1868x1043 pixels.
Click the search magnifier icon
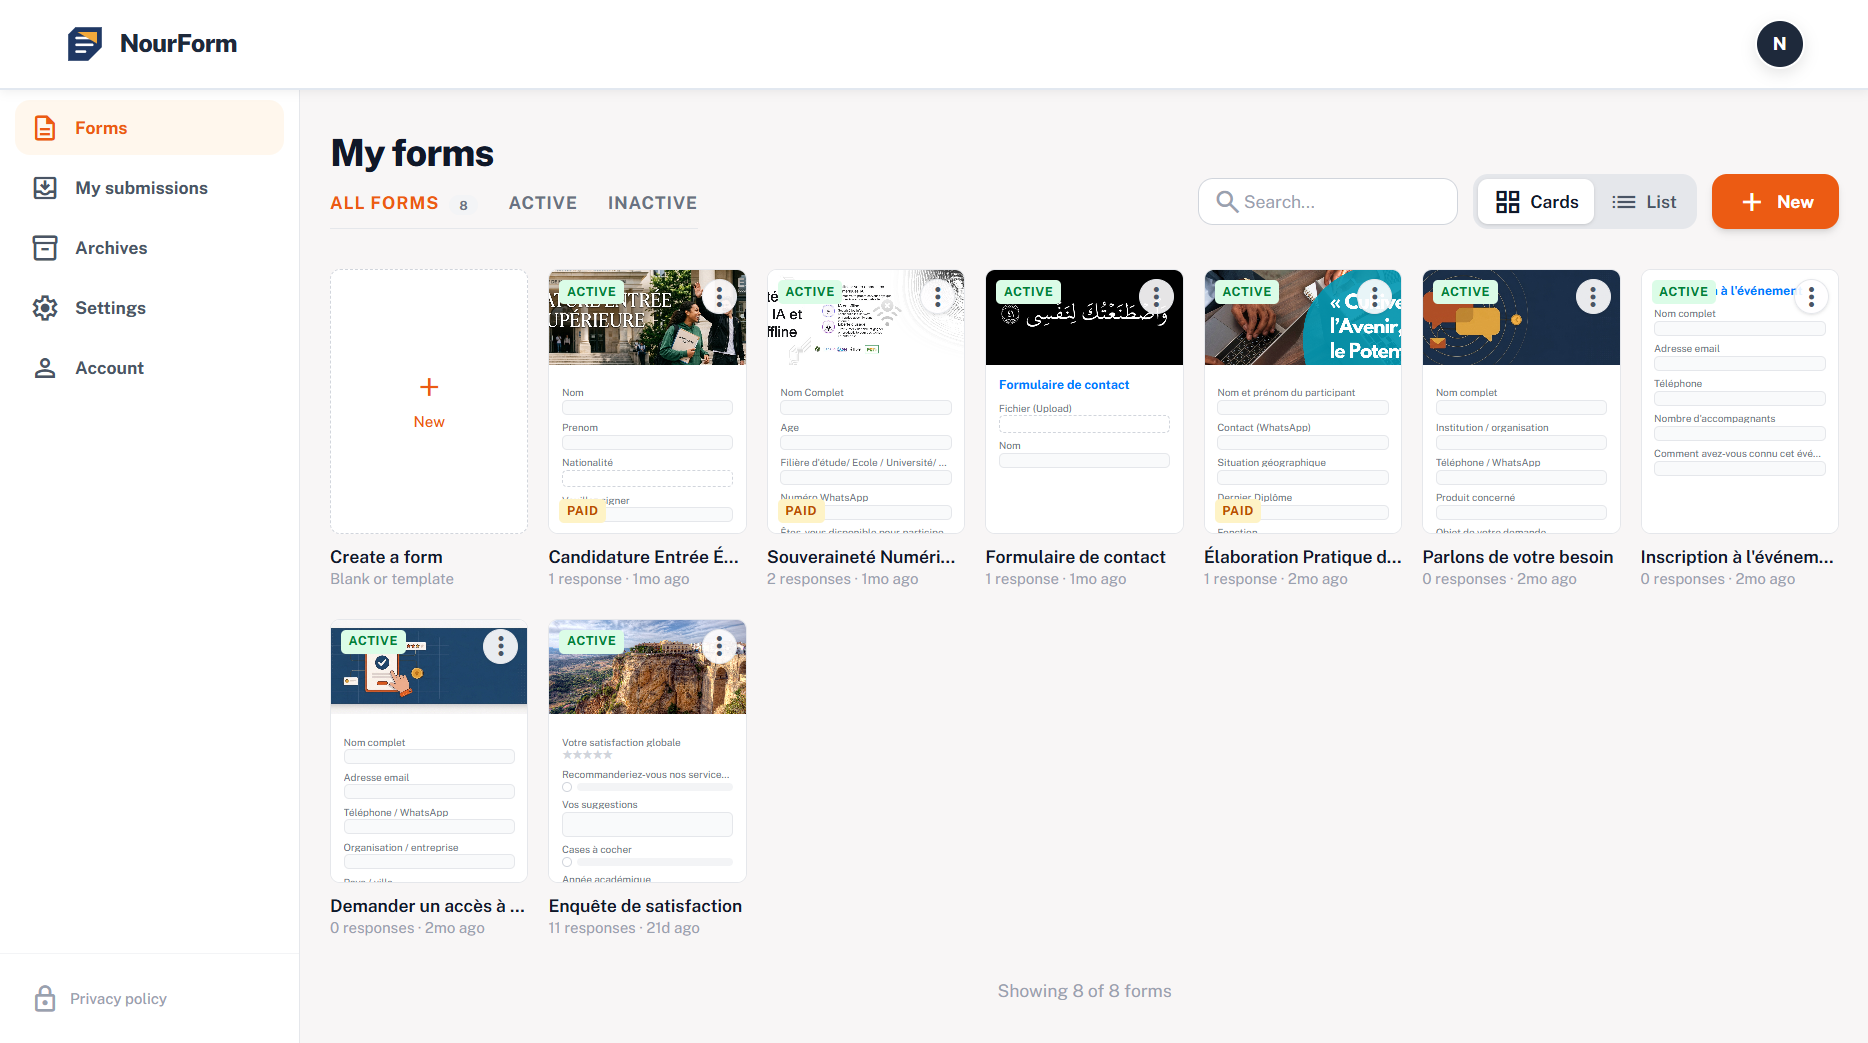(1227, 202)
